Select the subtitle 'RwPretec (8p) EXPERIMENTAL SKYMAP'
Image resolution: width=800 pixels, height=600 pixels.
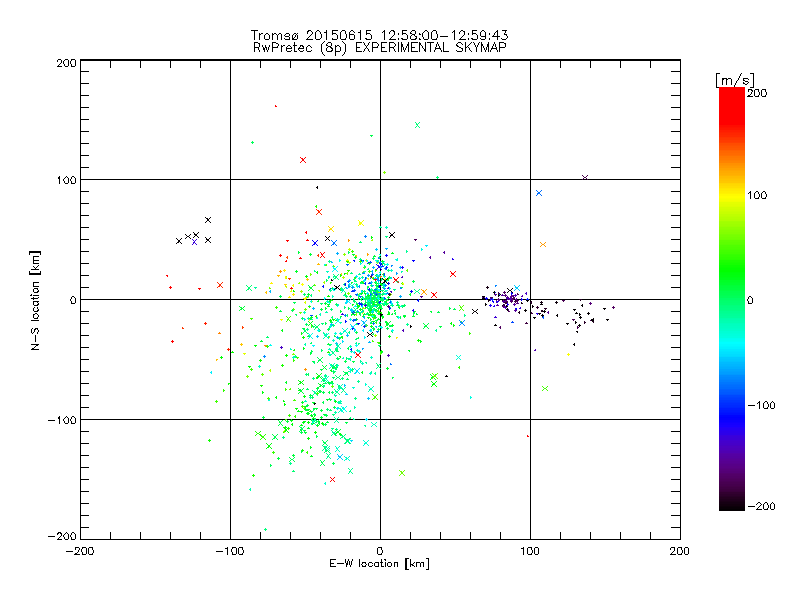(379, 48)
